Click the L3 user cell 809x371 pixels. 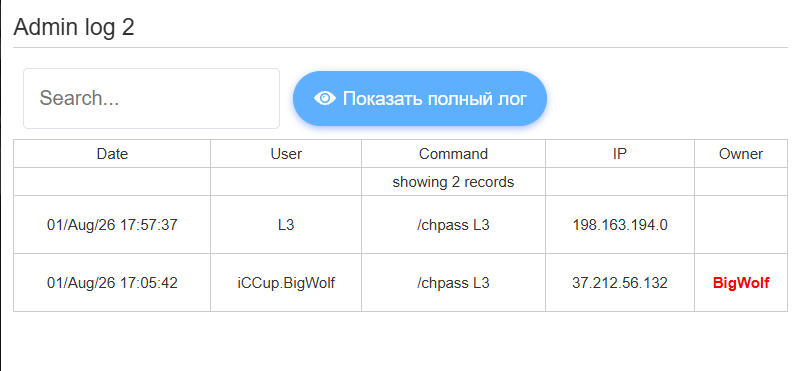click(x=286, y=225)
